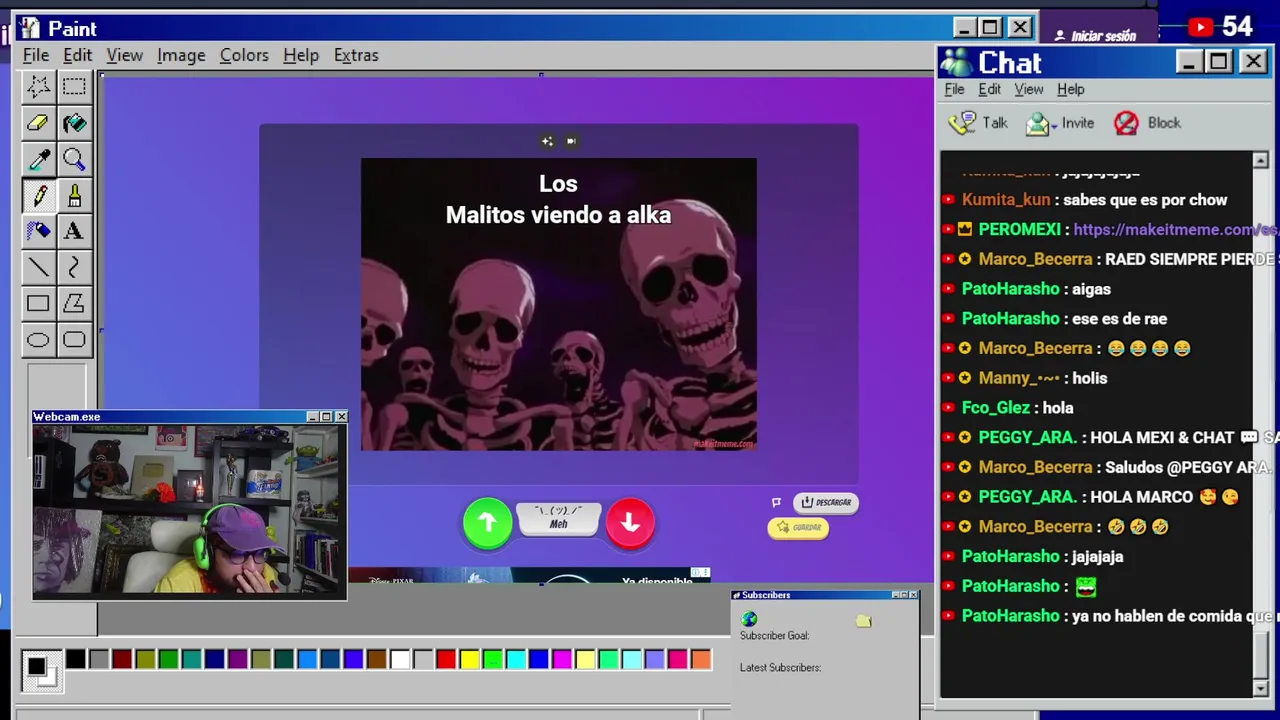Choose the Curve tool in Paint
Screen dimensions: 1280x720
point(74,267)
